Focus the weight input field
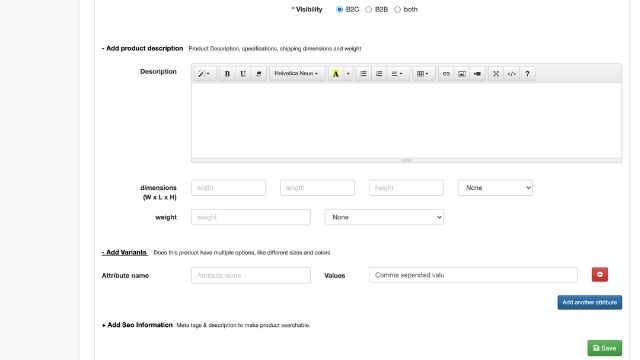Image resolution: width=640 pixels, height=360 pixels. click(251, 217)
